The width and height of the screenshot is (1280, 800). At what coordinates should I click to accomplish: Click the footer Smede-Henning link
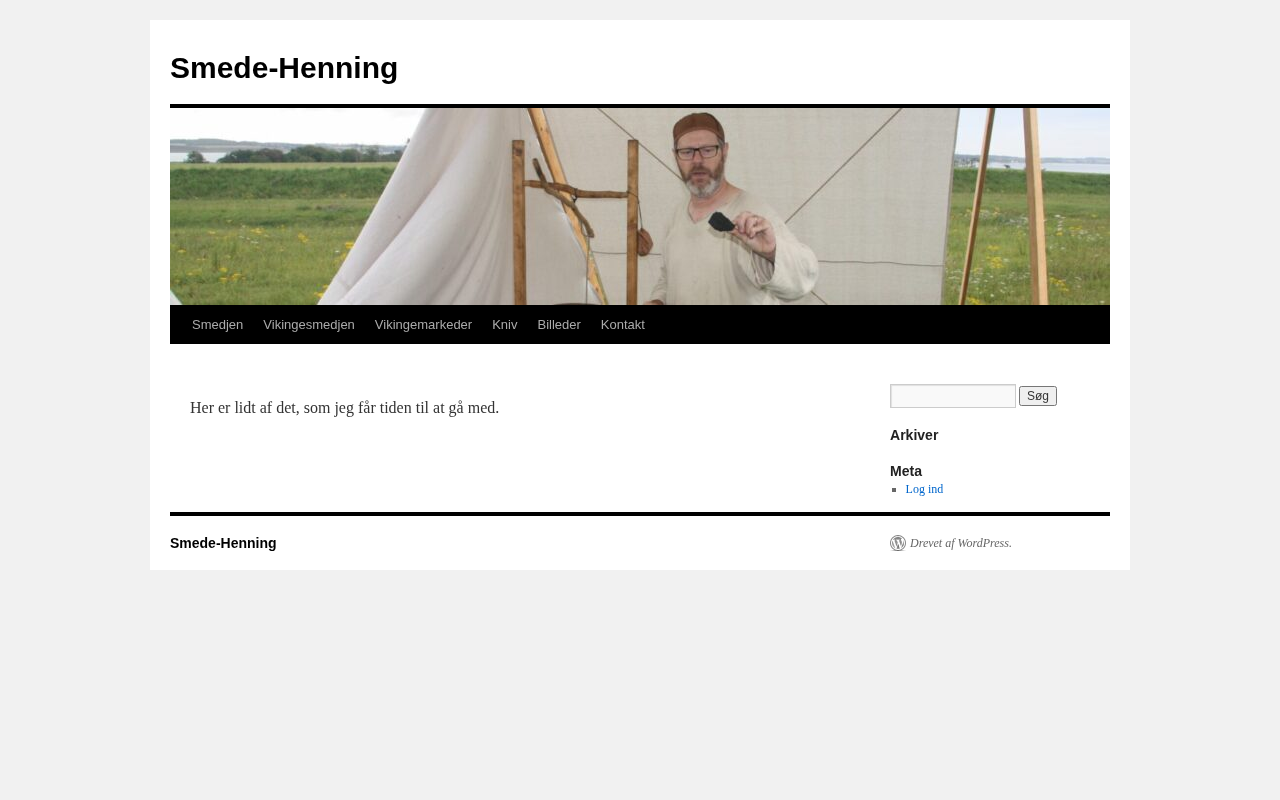[223, 543]
